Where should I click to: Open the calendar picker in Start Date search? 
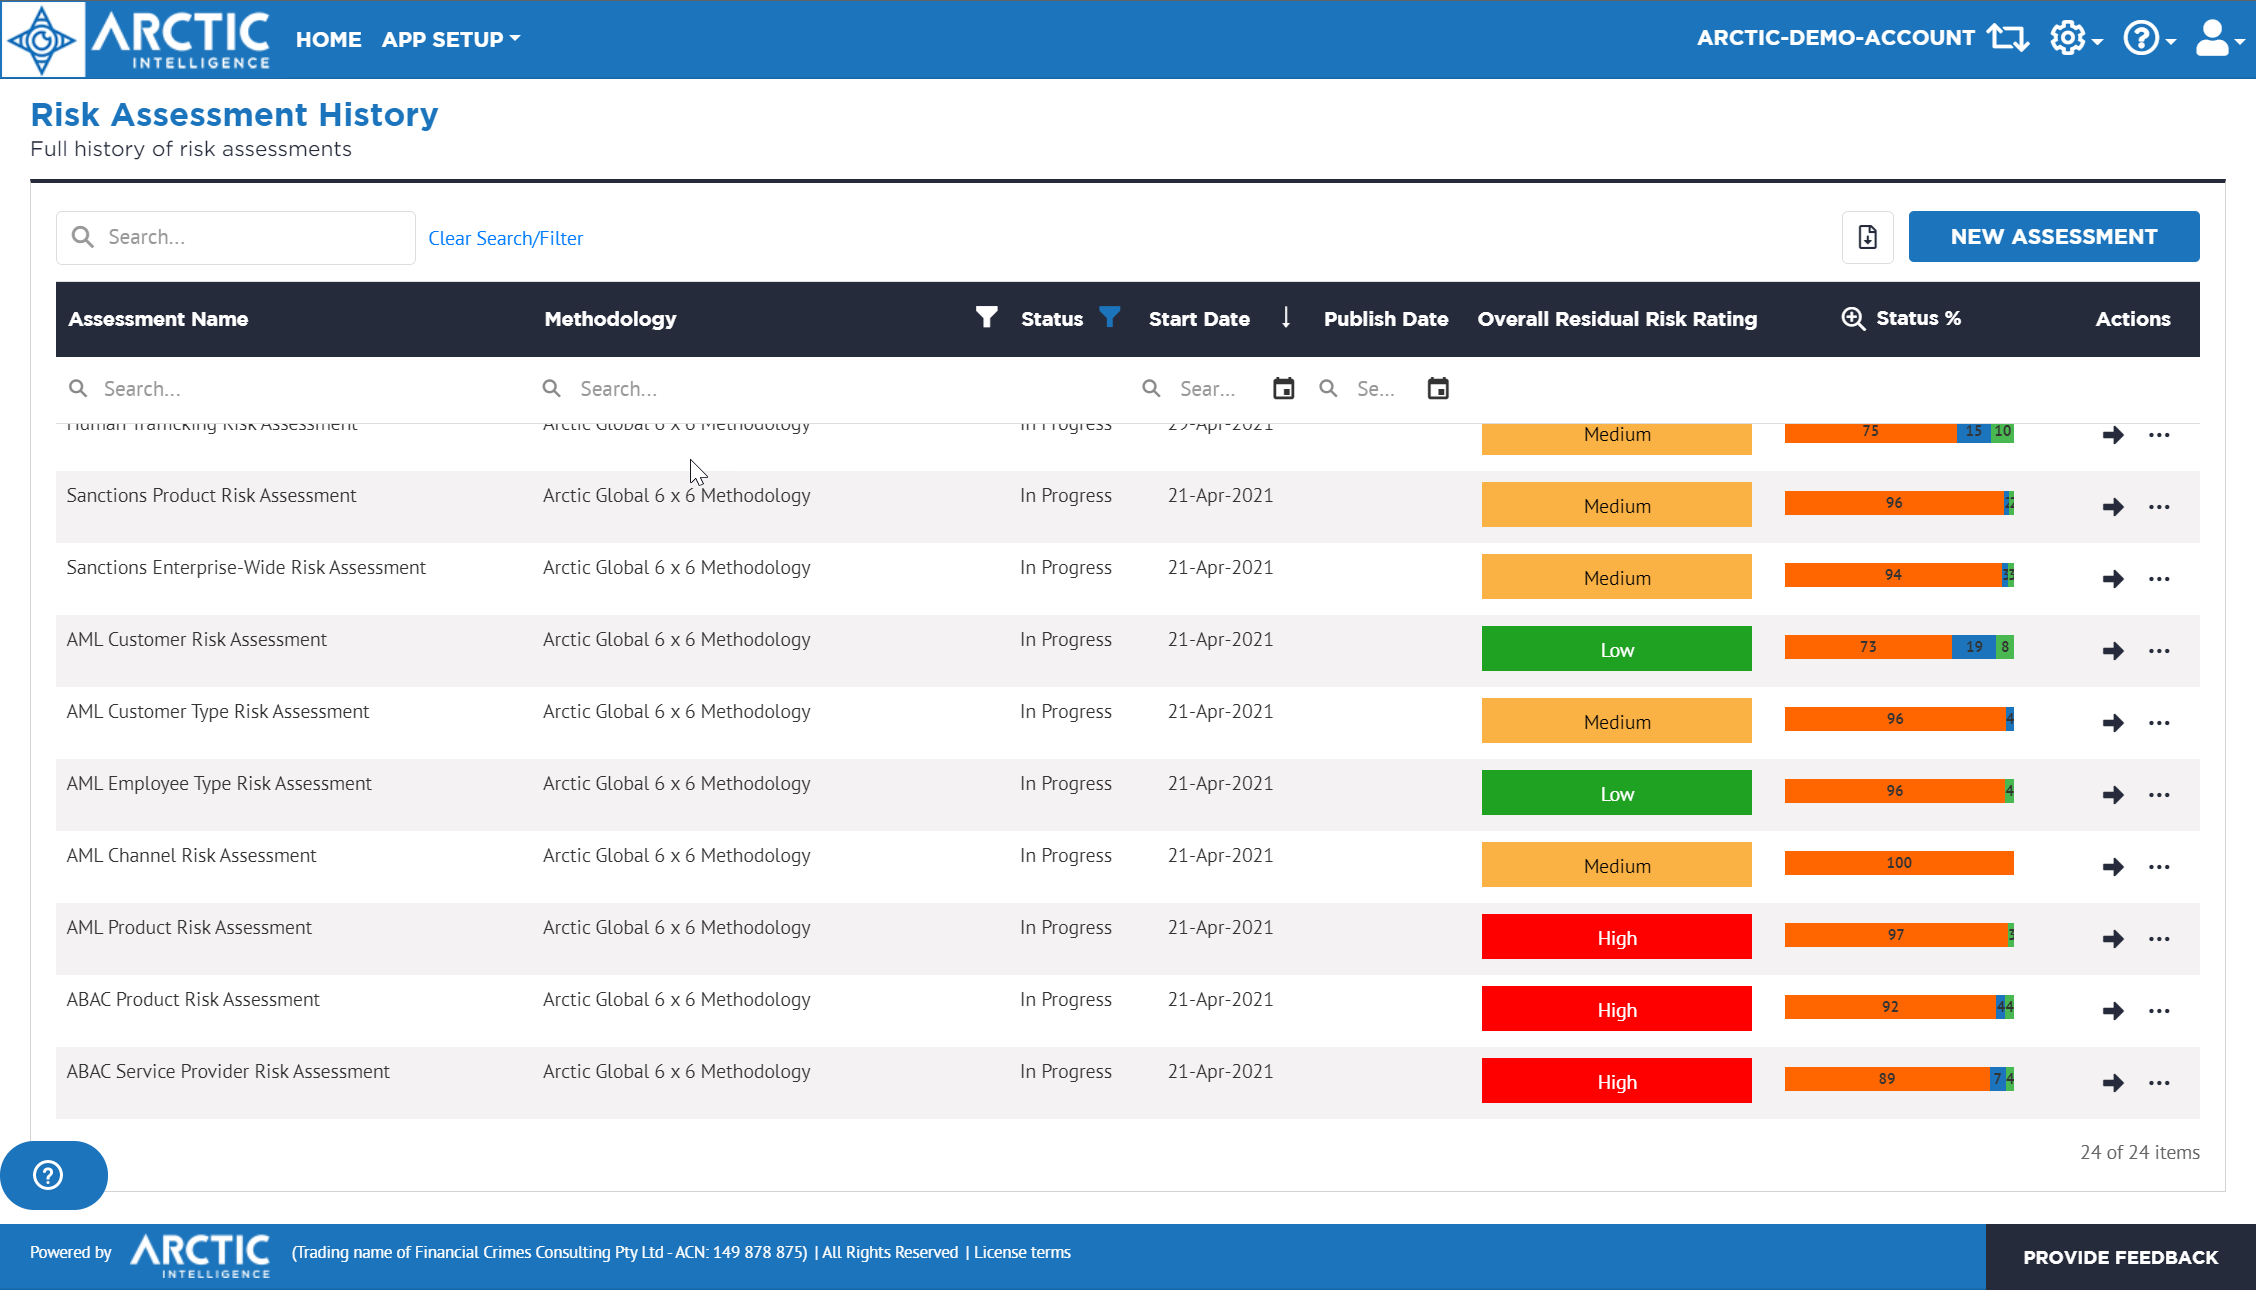point(1284,388)
